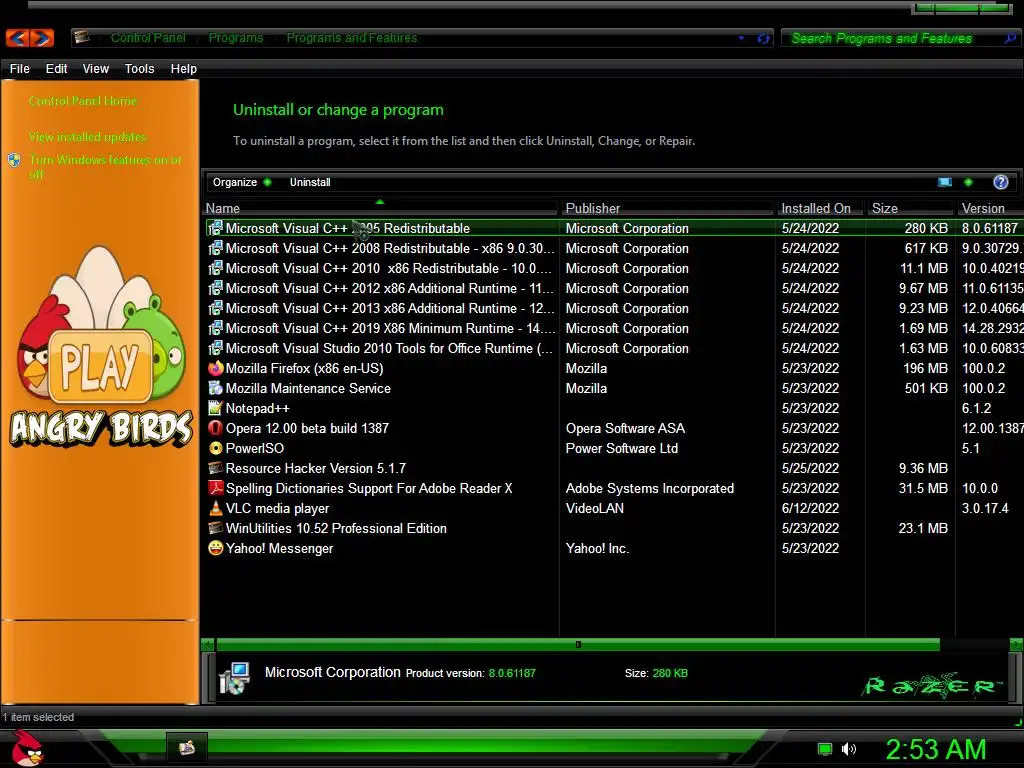Screen dimensions: 1024x768
Task: Open the File menu
Action: [20, 69]
